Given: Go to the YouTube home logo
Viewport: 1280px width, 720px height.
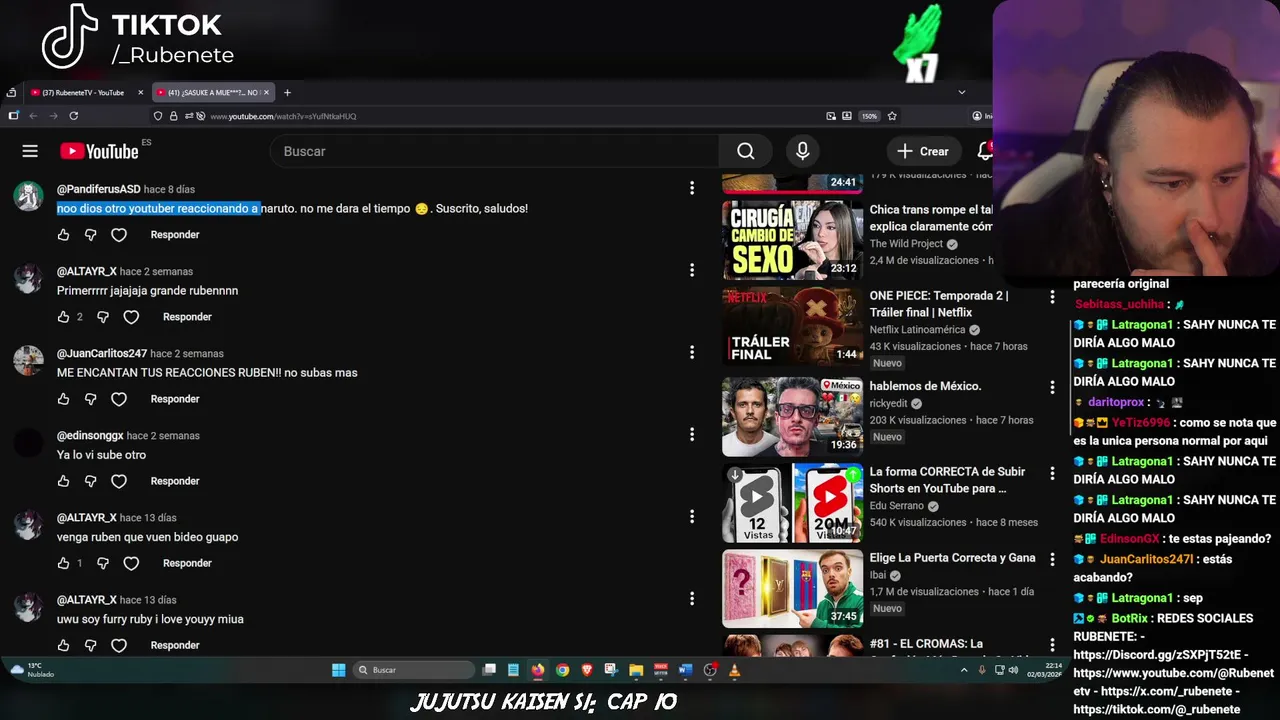Looking at the screenshot, I should coord(99,151).
